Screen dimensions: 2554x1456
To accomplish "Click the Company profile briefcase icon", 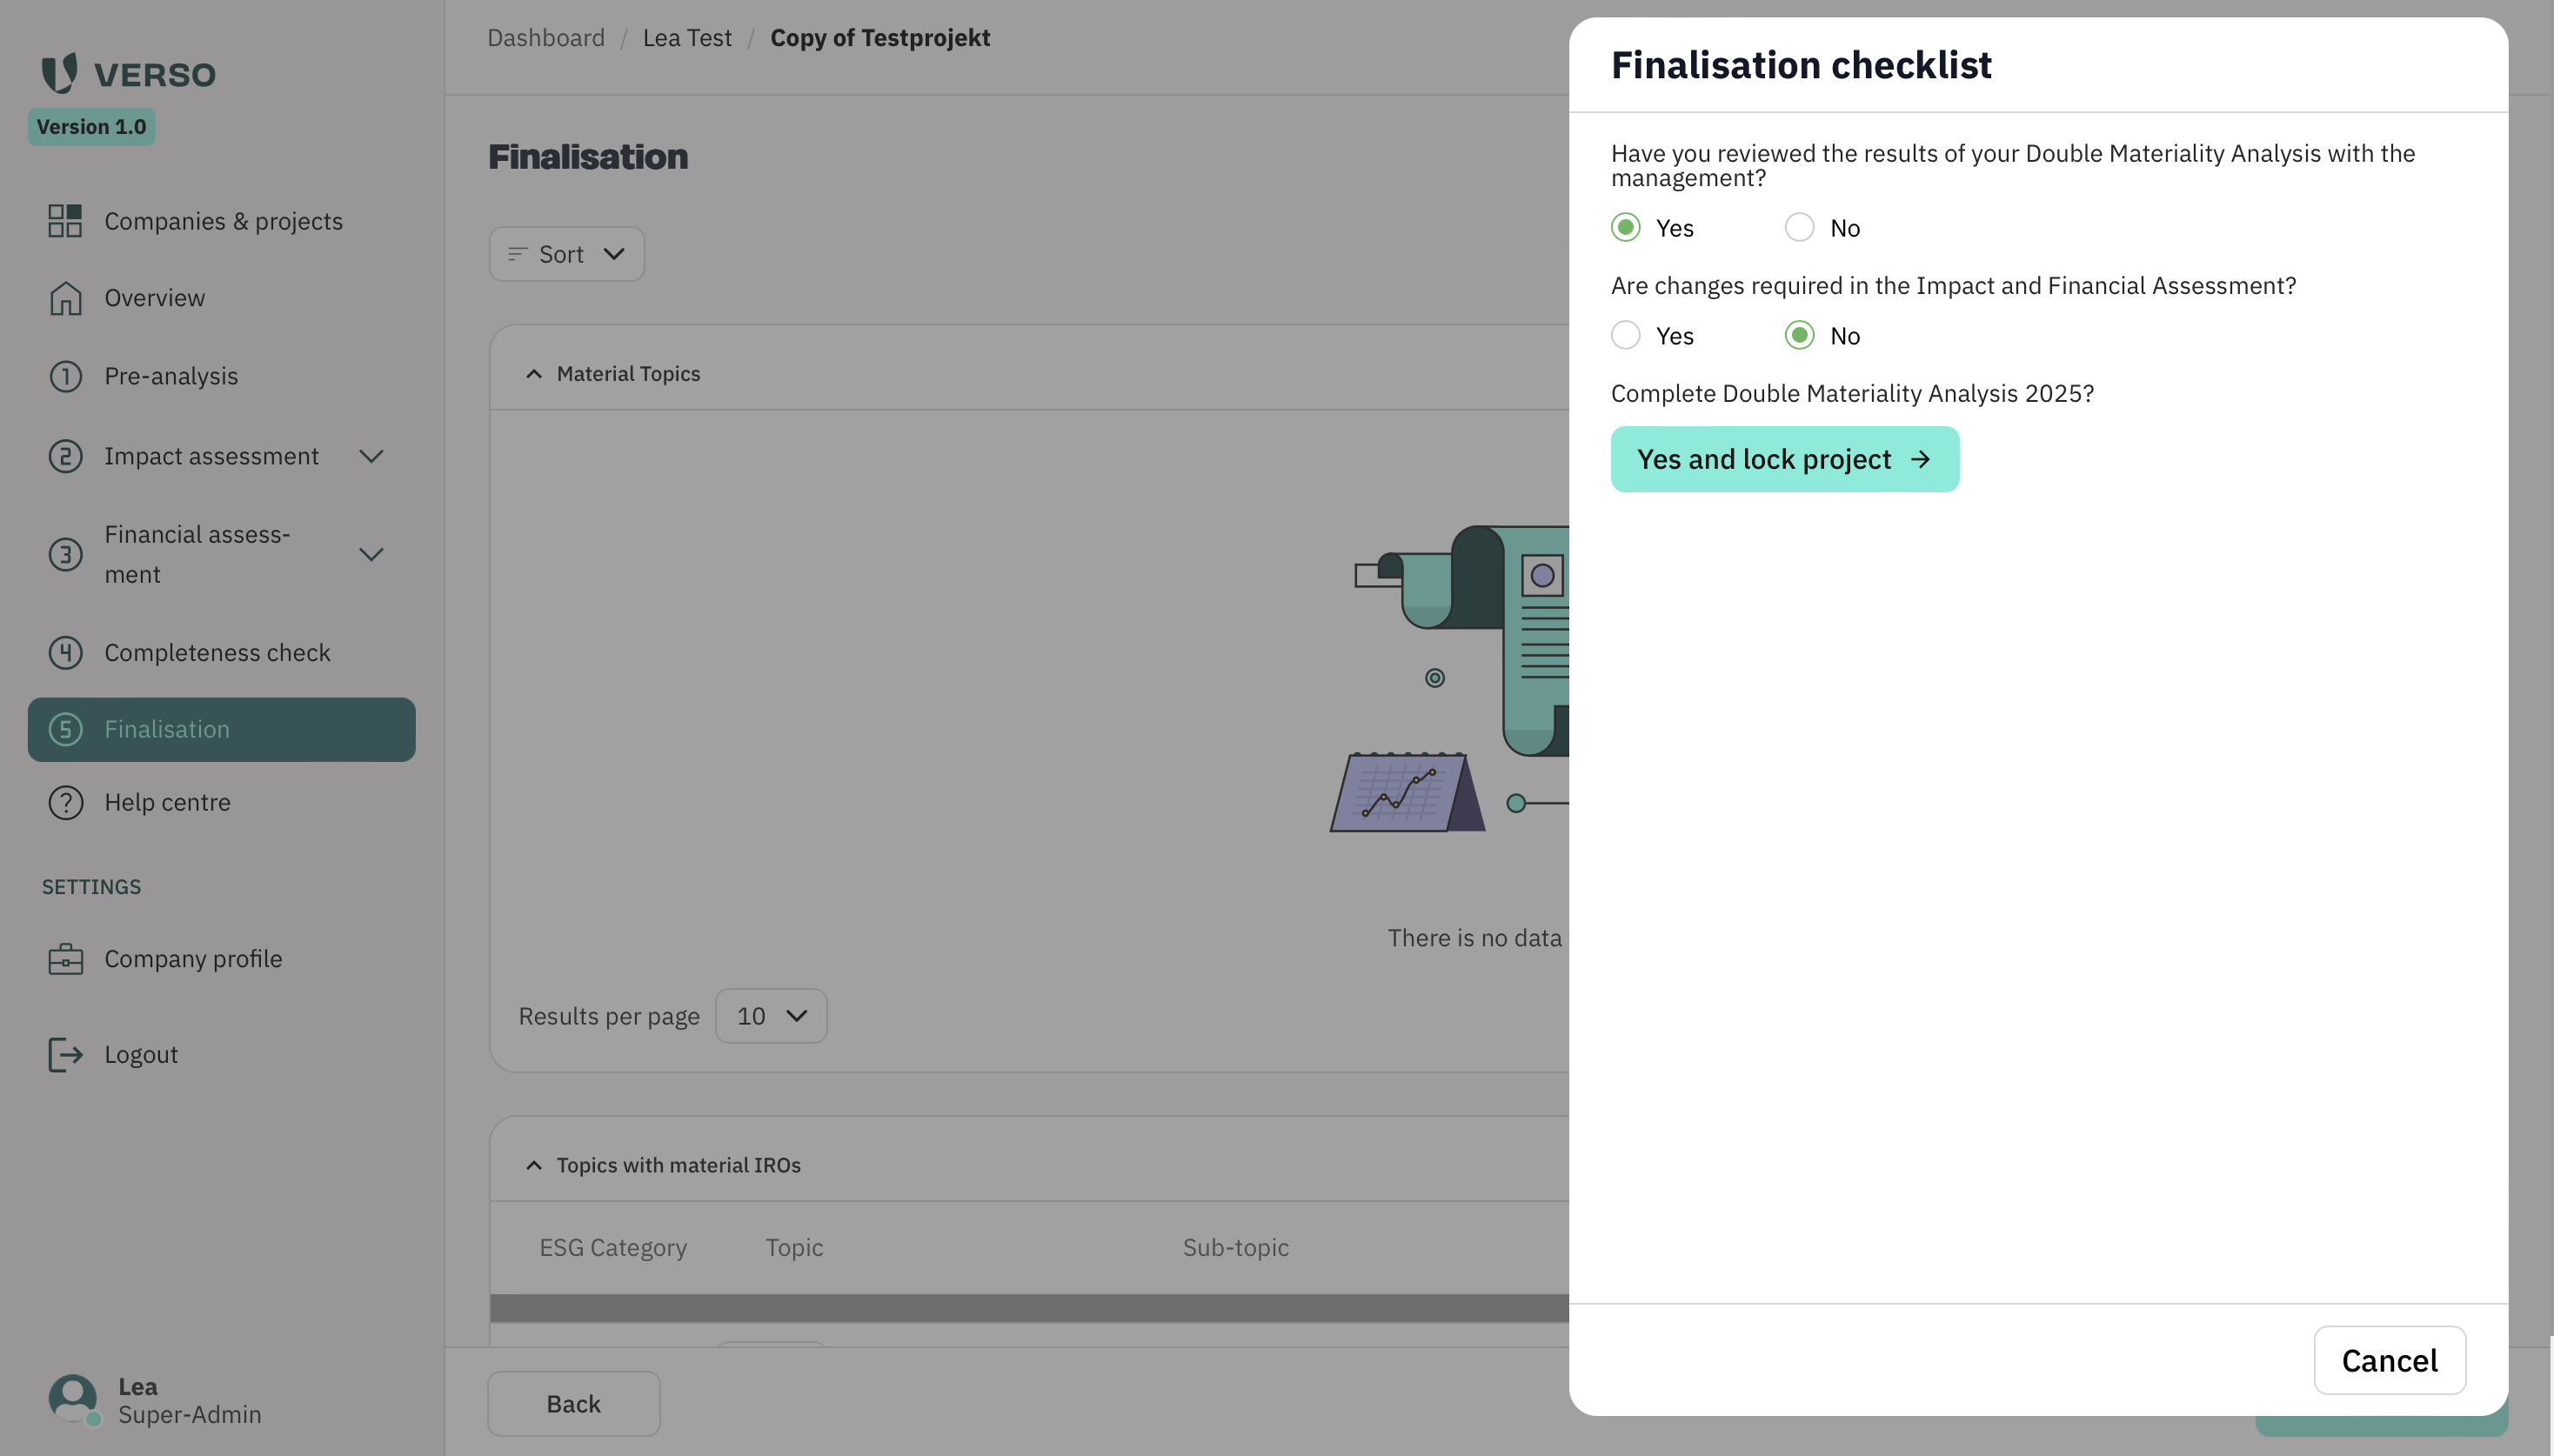I will coord(65,959).
